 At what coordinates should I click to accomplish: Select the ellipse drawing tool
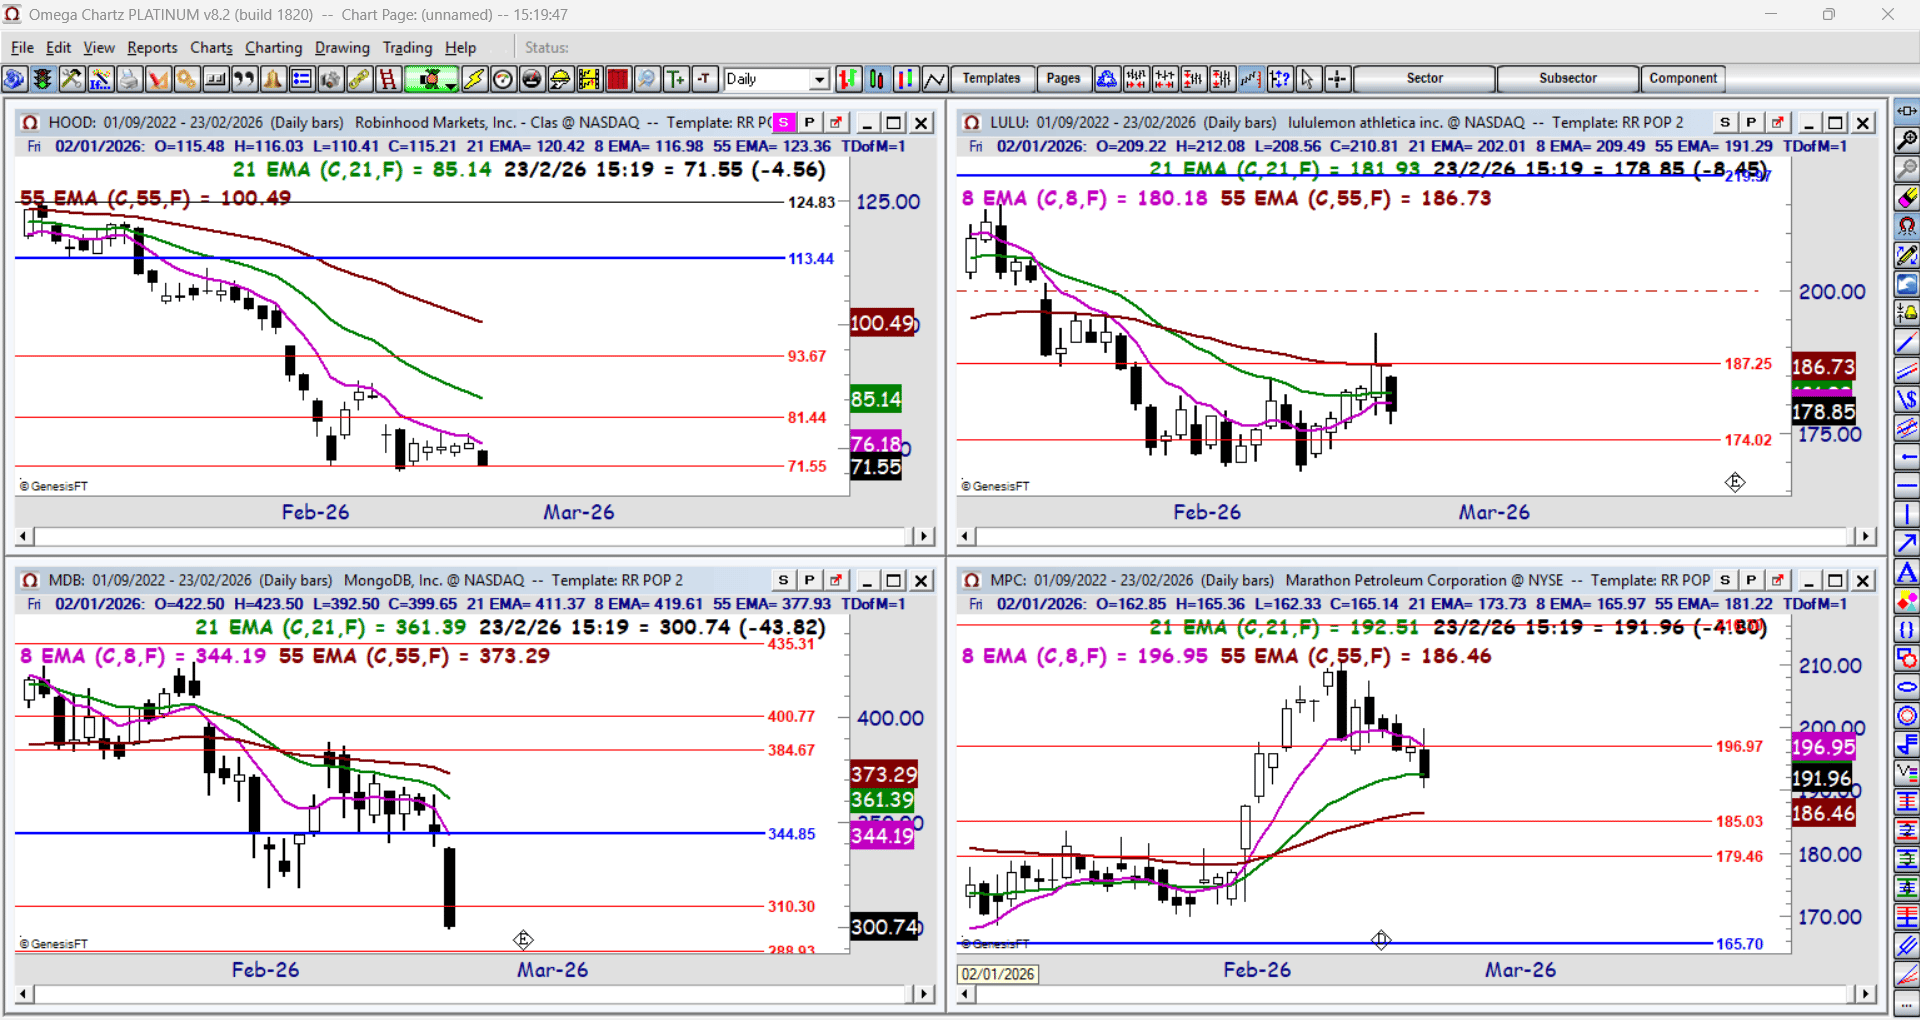click(x=1907, y=687)
